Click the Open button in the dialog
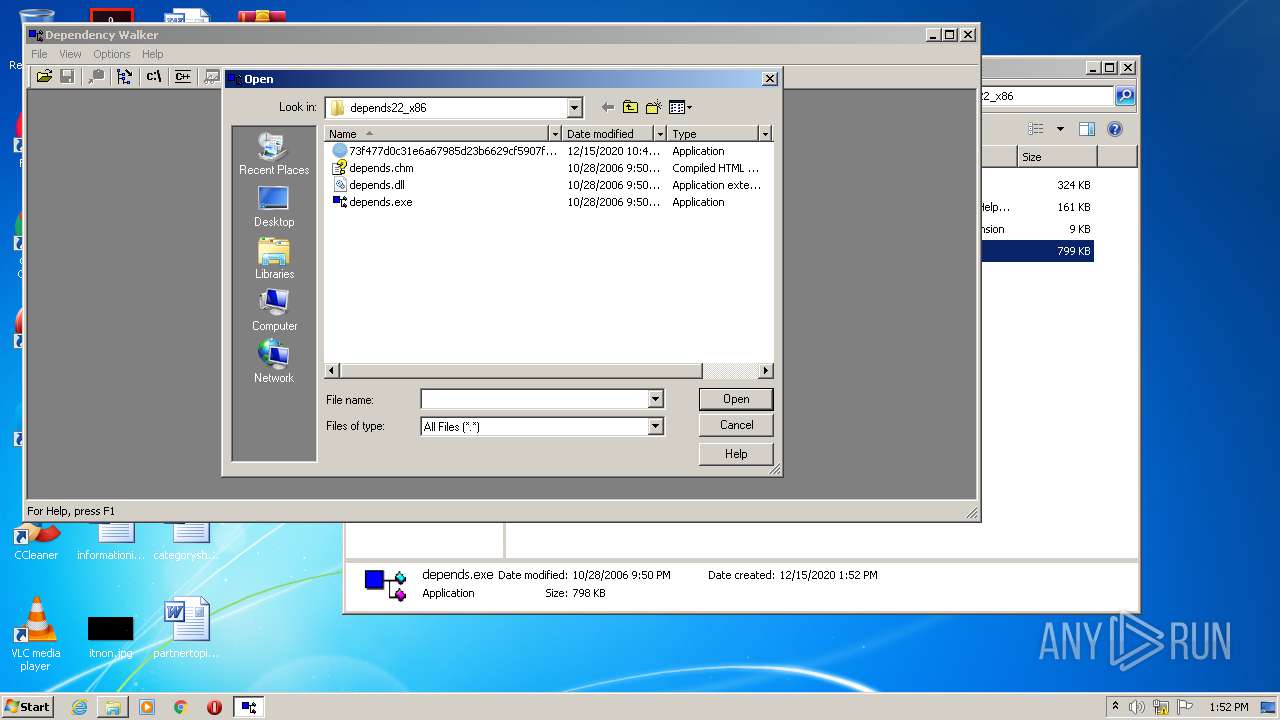1280x720 pixels. (736, 399)
